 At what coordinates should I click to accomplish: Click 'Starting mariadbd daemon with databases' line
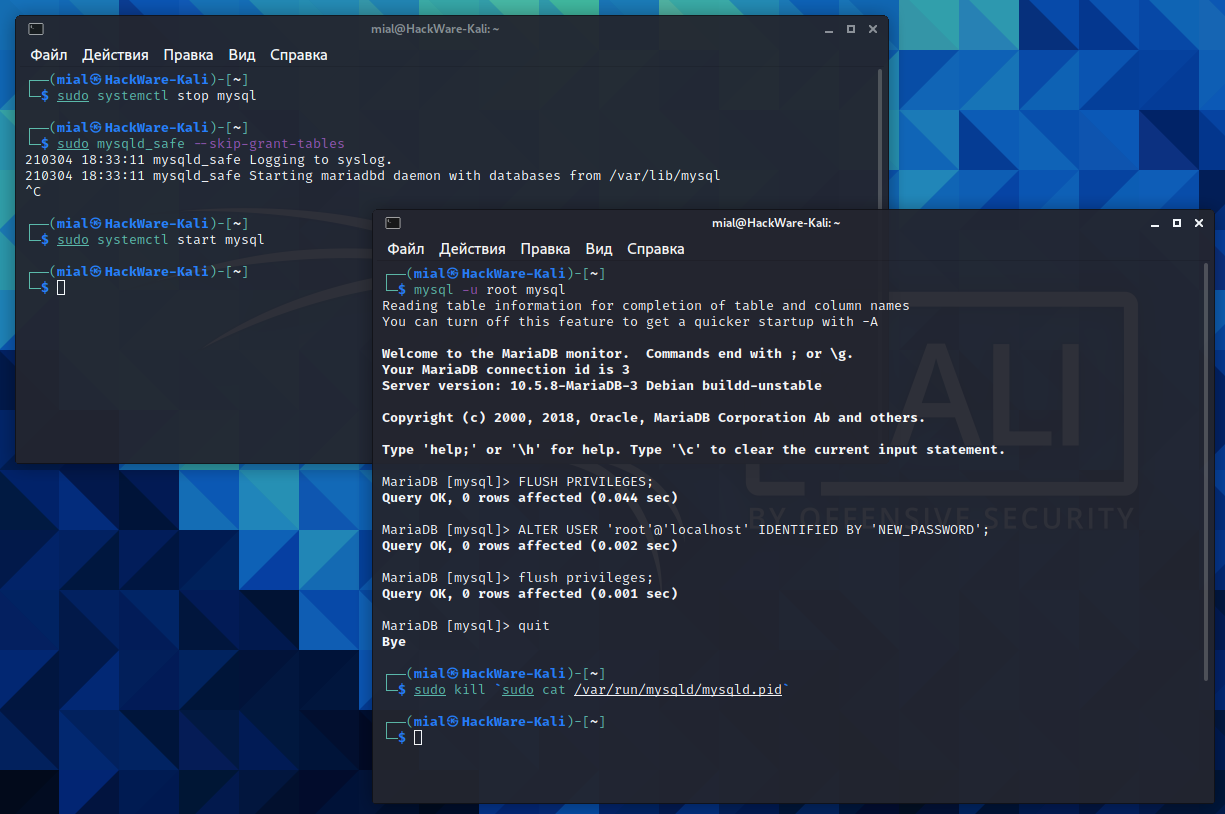[373, 176]
